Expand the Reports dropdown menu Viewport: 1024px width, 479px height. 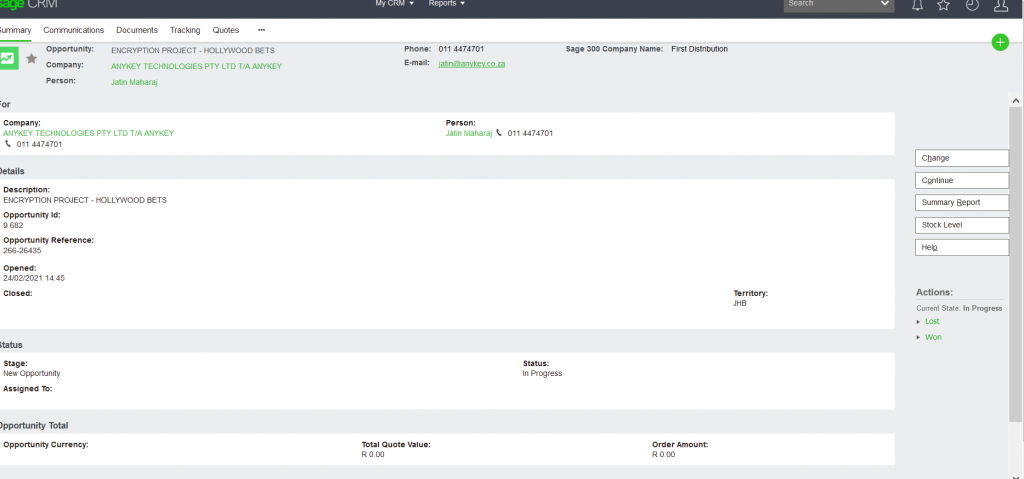[447, 4]
